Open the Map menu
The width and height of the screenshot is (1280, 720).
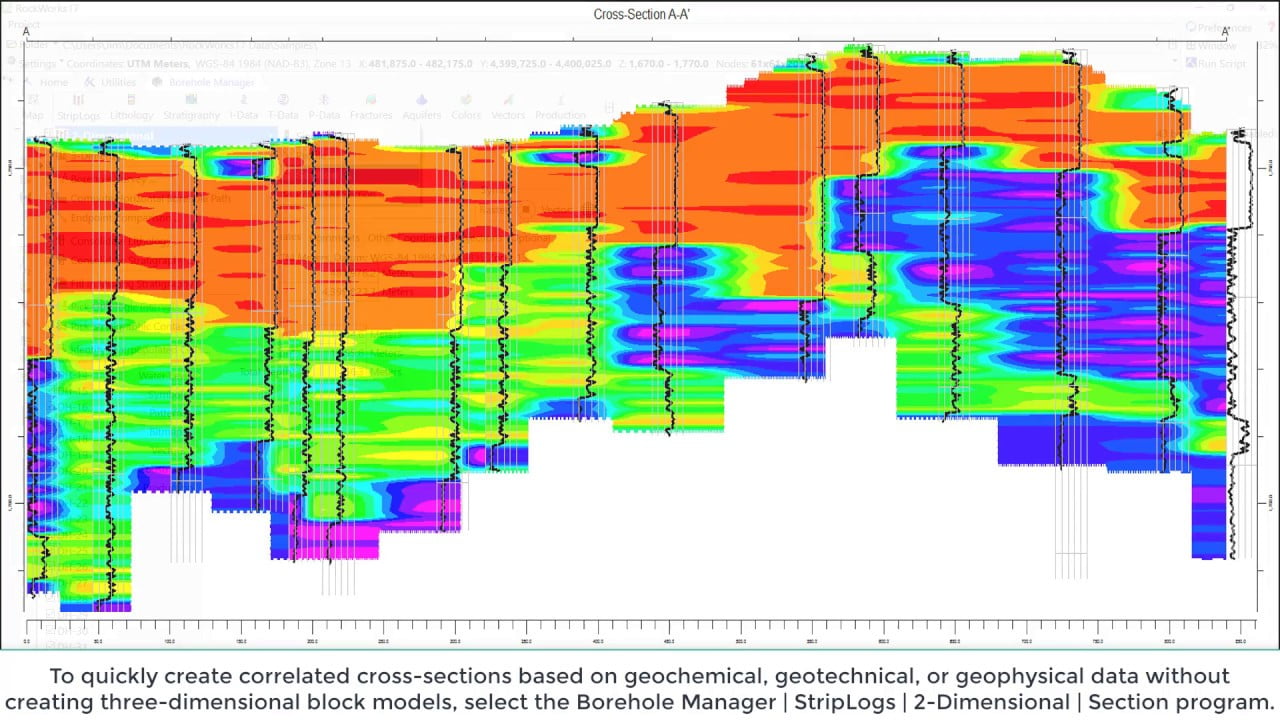point(34,107)
